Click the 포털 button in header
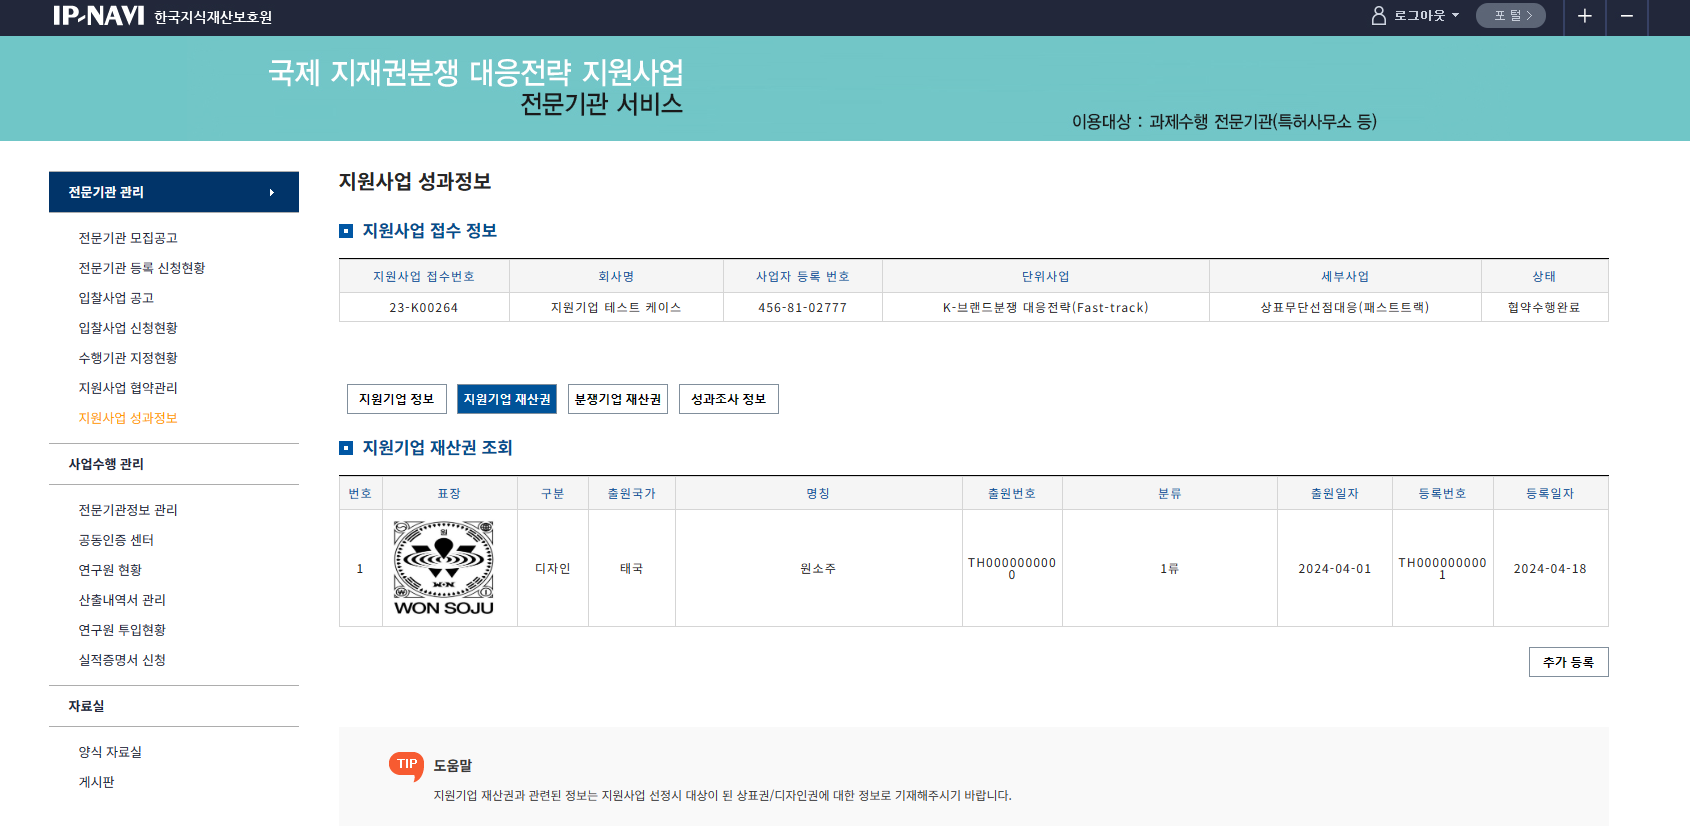 pos(1510,16)
